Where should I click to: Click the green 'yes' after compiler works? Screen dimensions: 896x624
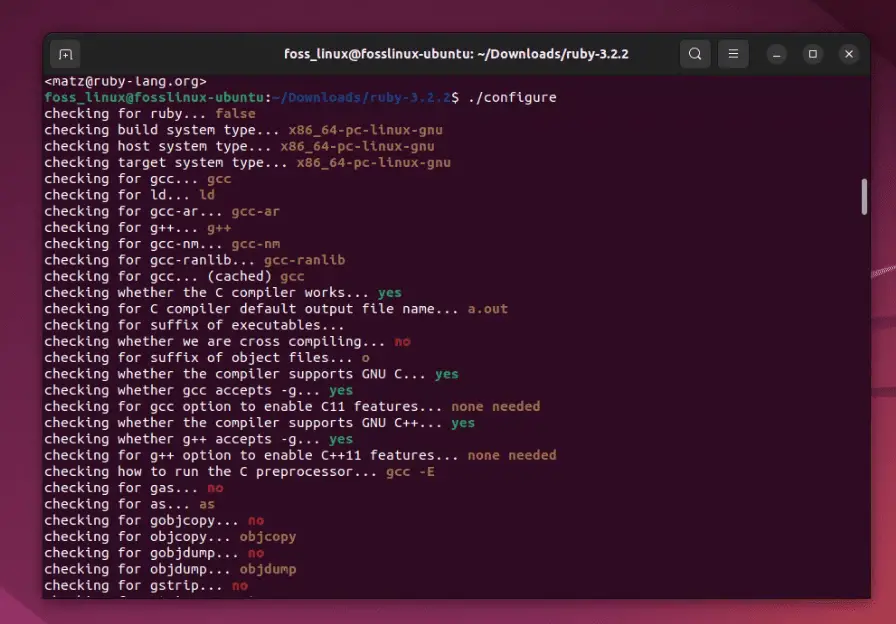pyautogui.click(x=390, y=293)
